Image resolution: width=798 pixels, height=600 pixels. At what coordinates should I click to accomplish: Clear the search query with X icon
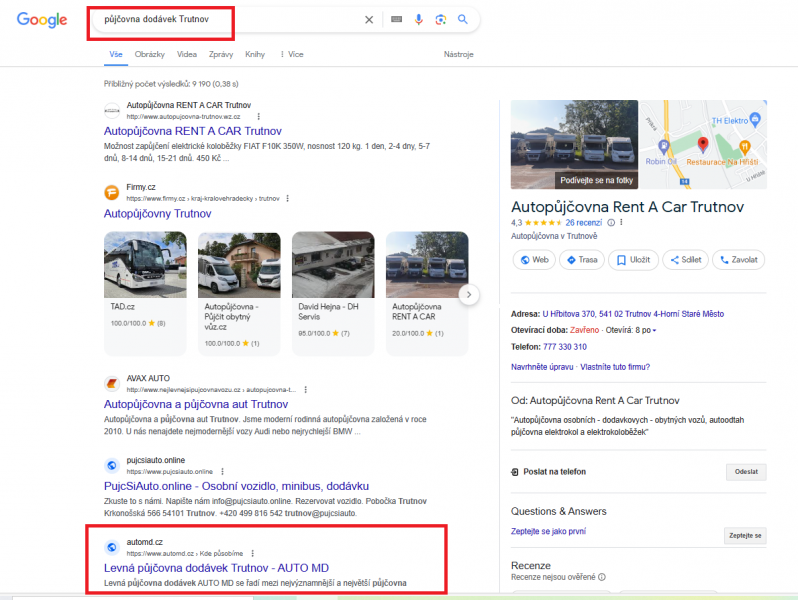369,20
